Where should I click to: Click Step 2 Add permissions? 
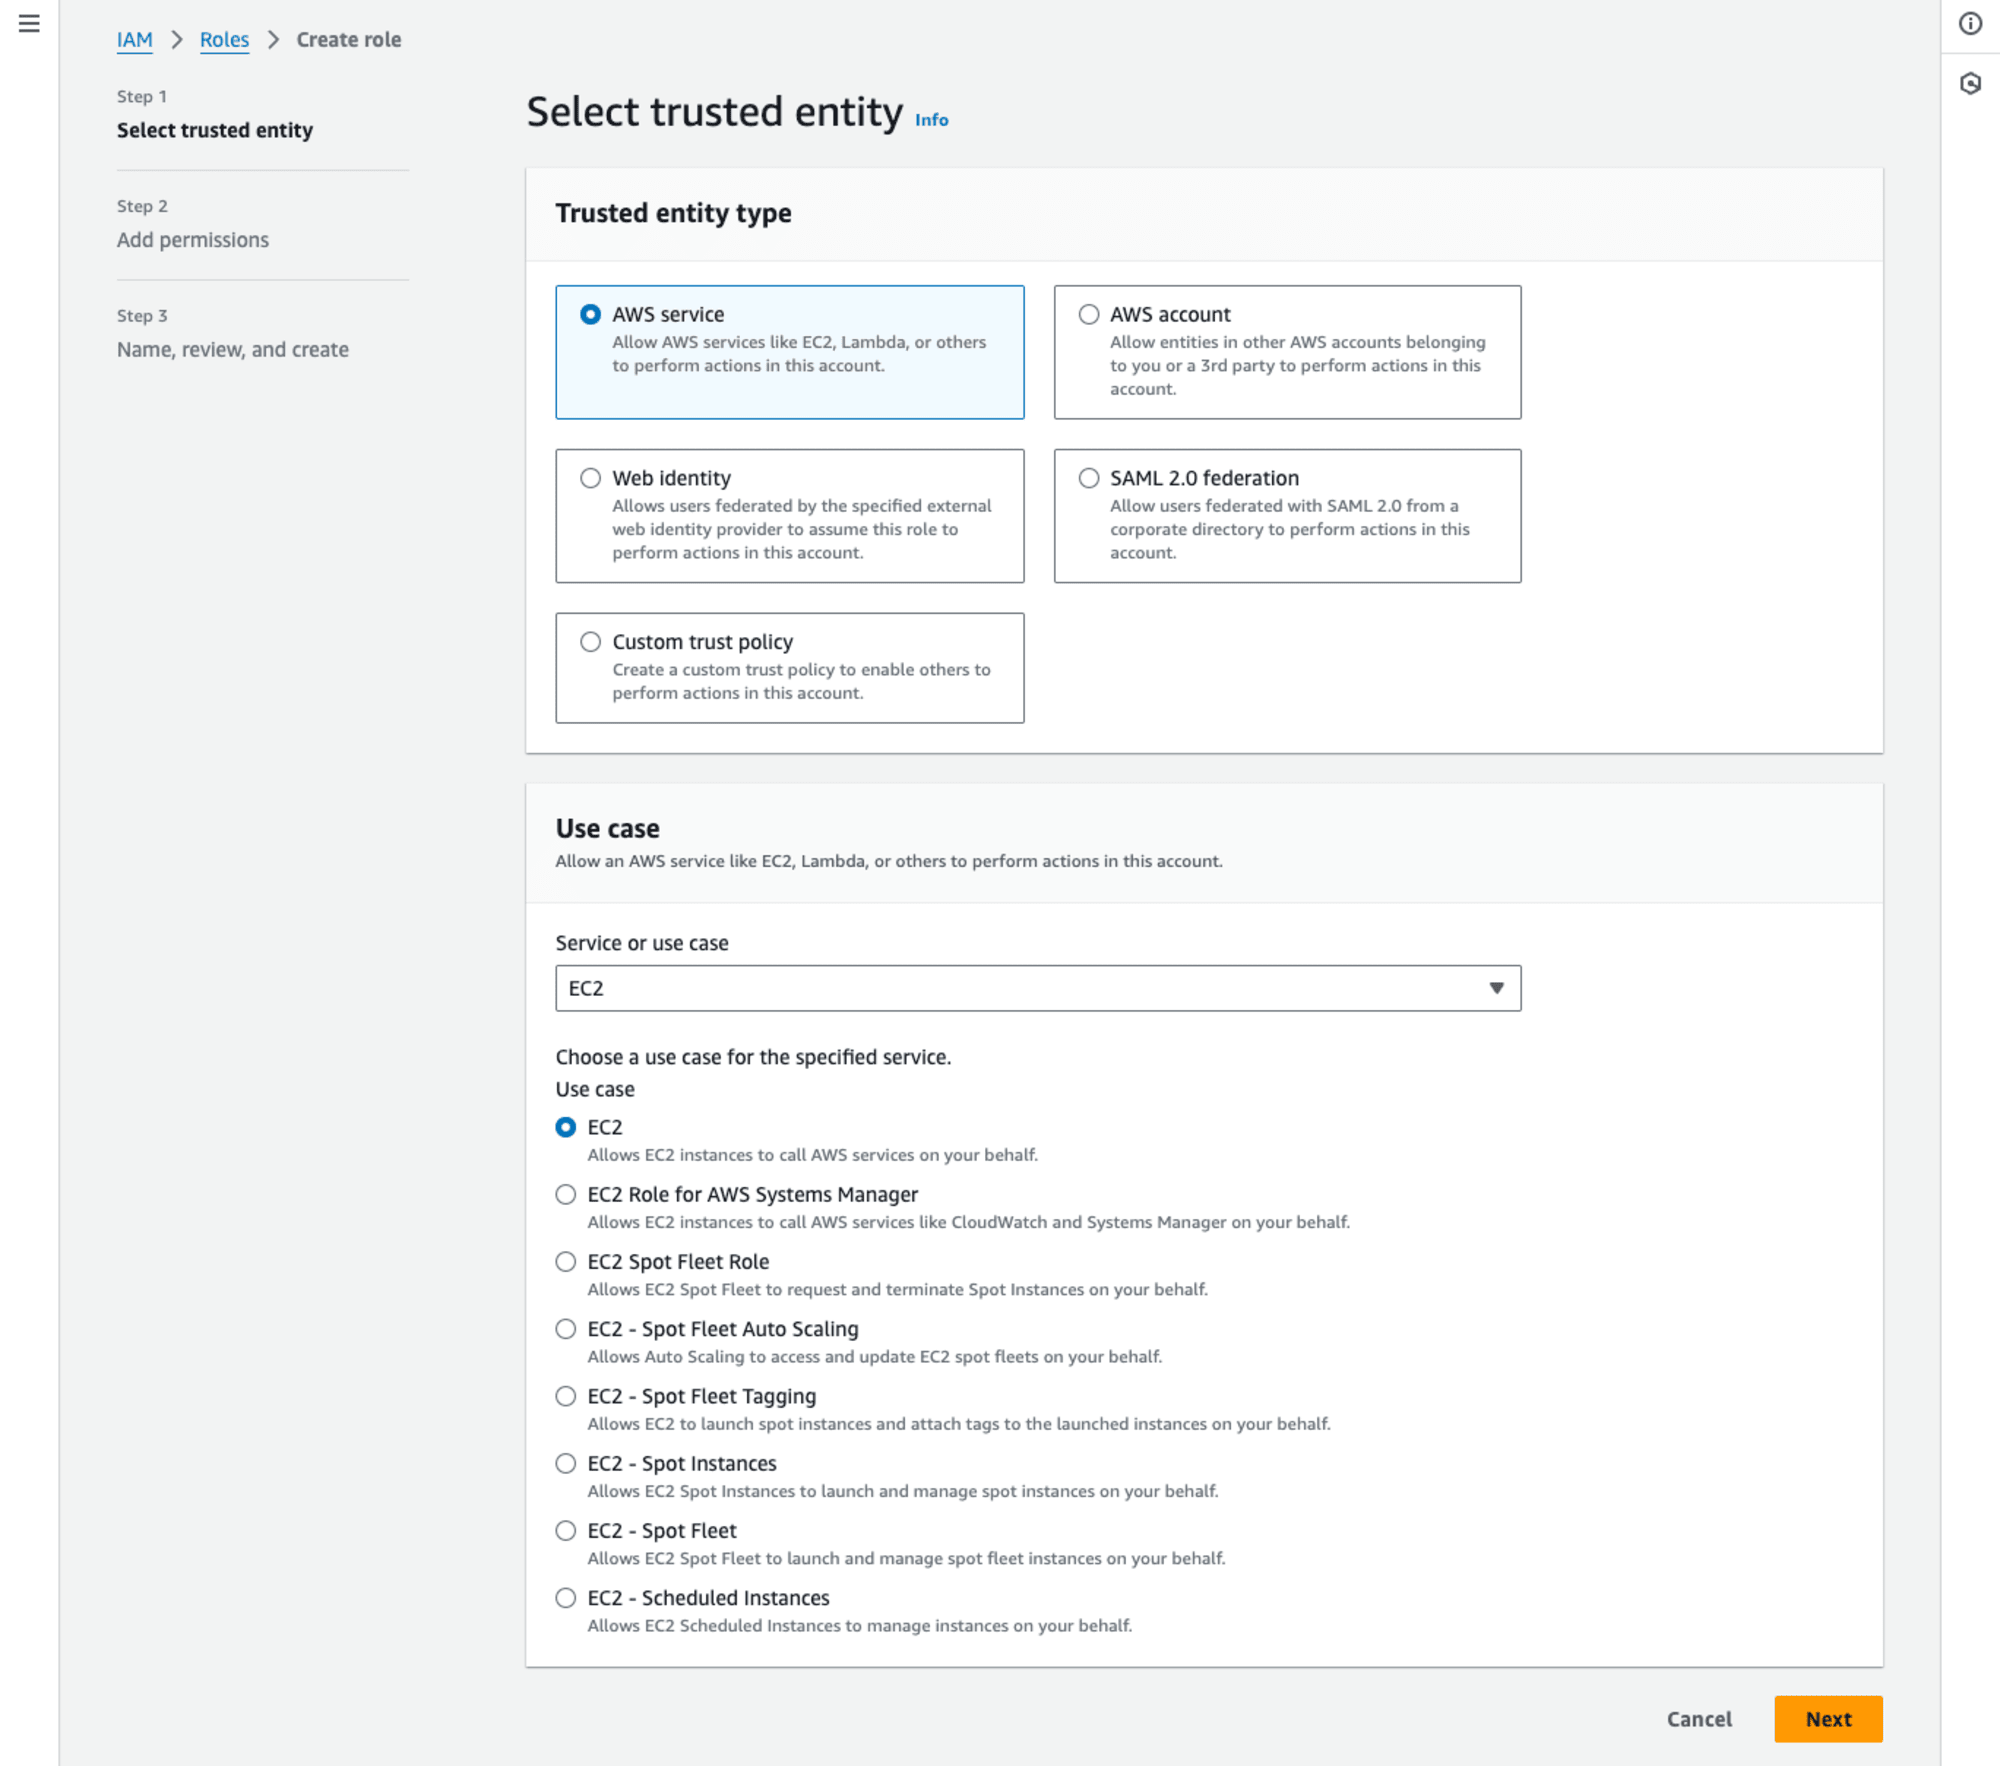[x=193, y=240]
